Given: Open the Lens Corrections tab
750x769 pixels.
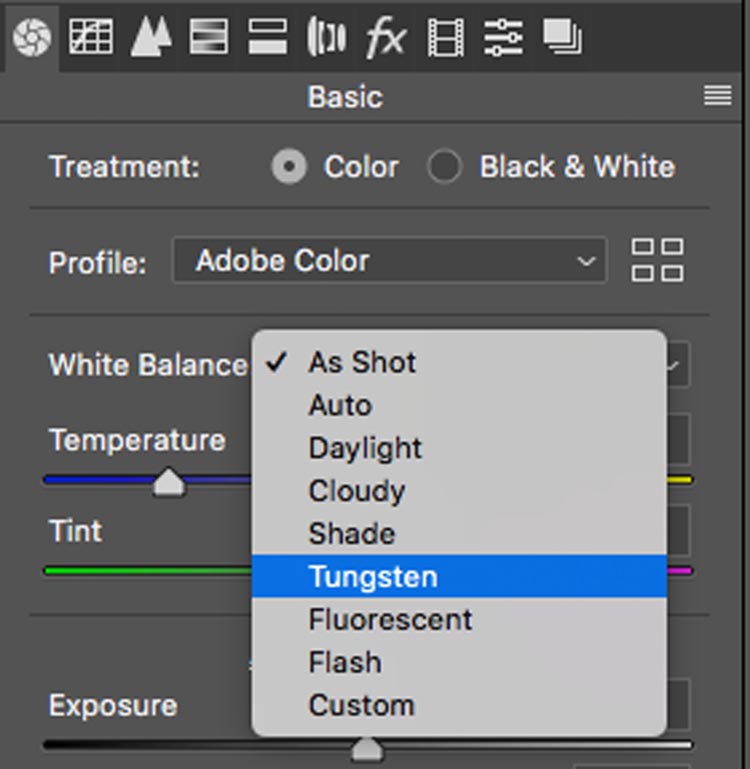Looking at the screenshot, I should click(x=326, y=38).
